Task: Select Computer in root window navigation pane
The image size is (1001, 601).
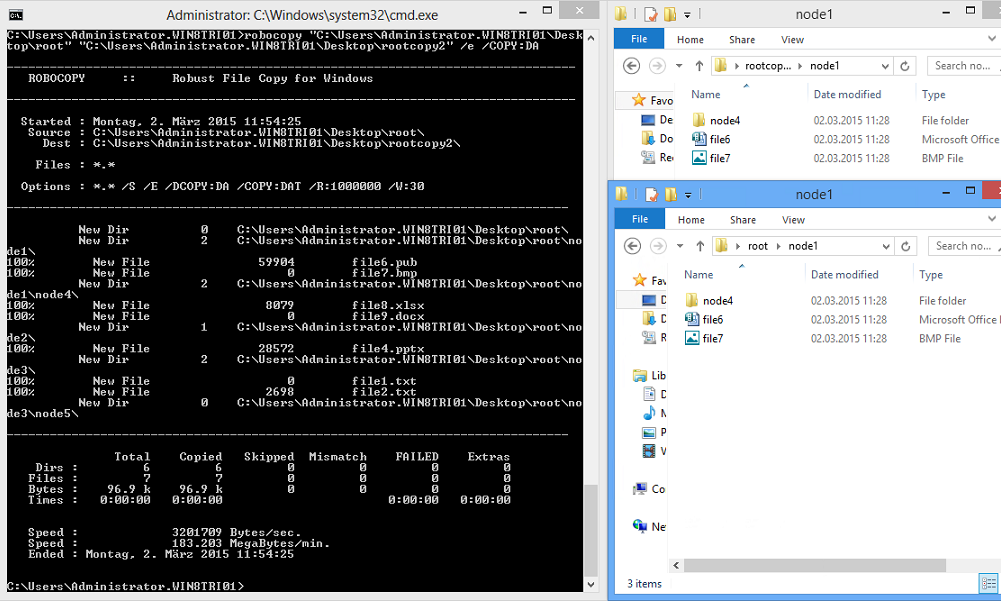Action: (649, 489)
